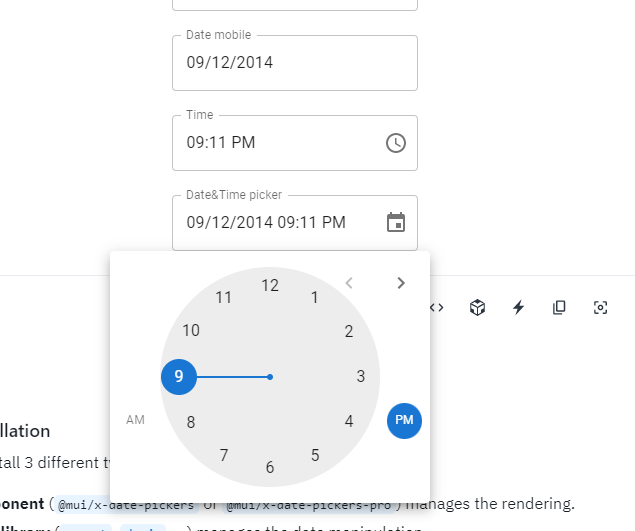
Task: Go to next clock view arrow
Action: (401, 283)
